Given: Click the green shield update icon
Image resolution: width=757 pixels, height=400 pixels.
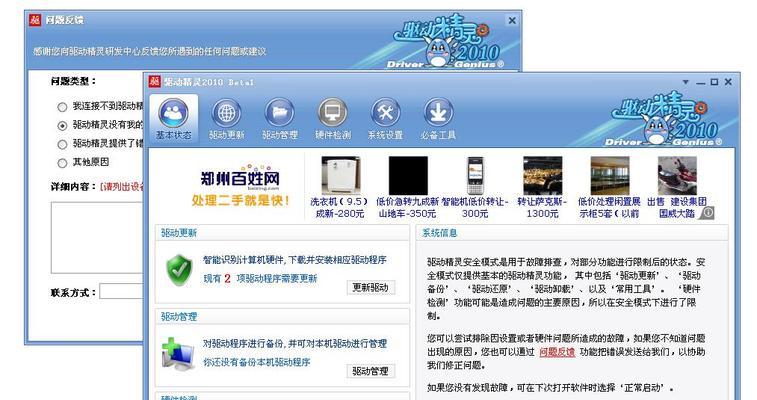Looking at the screenshot, I should coord(179,270).
